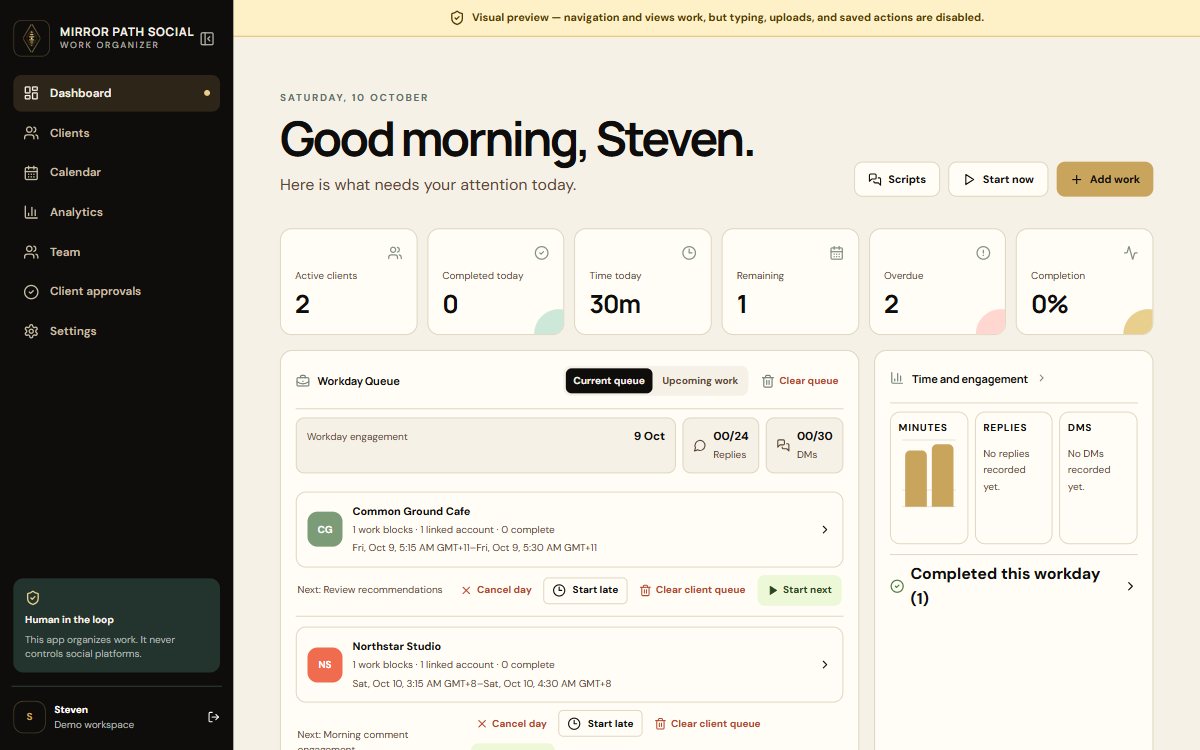Clear client queue for Northstar Studio
The width and height of the screenshot is (1200, 750).
pyautogui.click(x=708, y=724)
